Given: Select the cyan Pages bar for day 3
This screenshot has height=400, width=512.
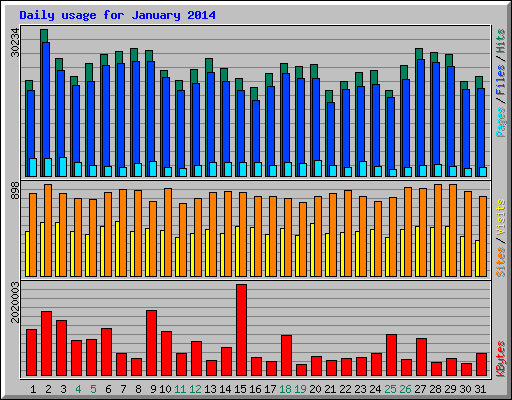Looking at the screenshot, I should point(63,167).
